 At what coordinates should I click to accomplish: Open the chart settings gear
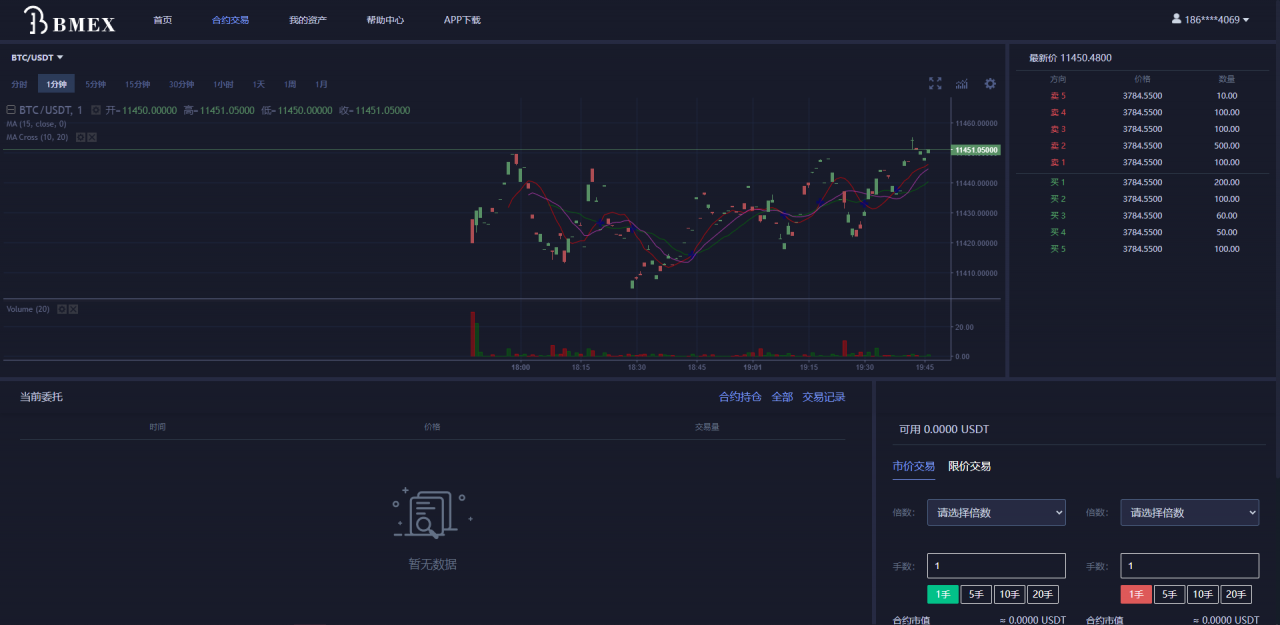[x=990, y=84]
